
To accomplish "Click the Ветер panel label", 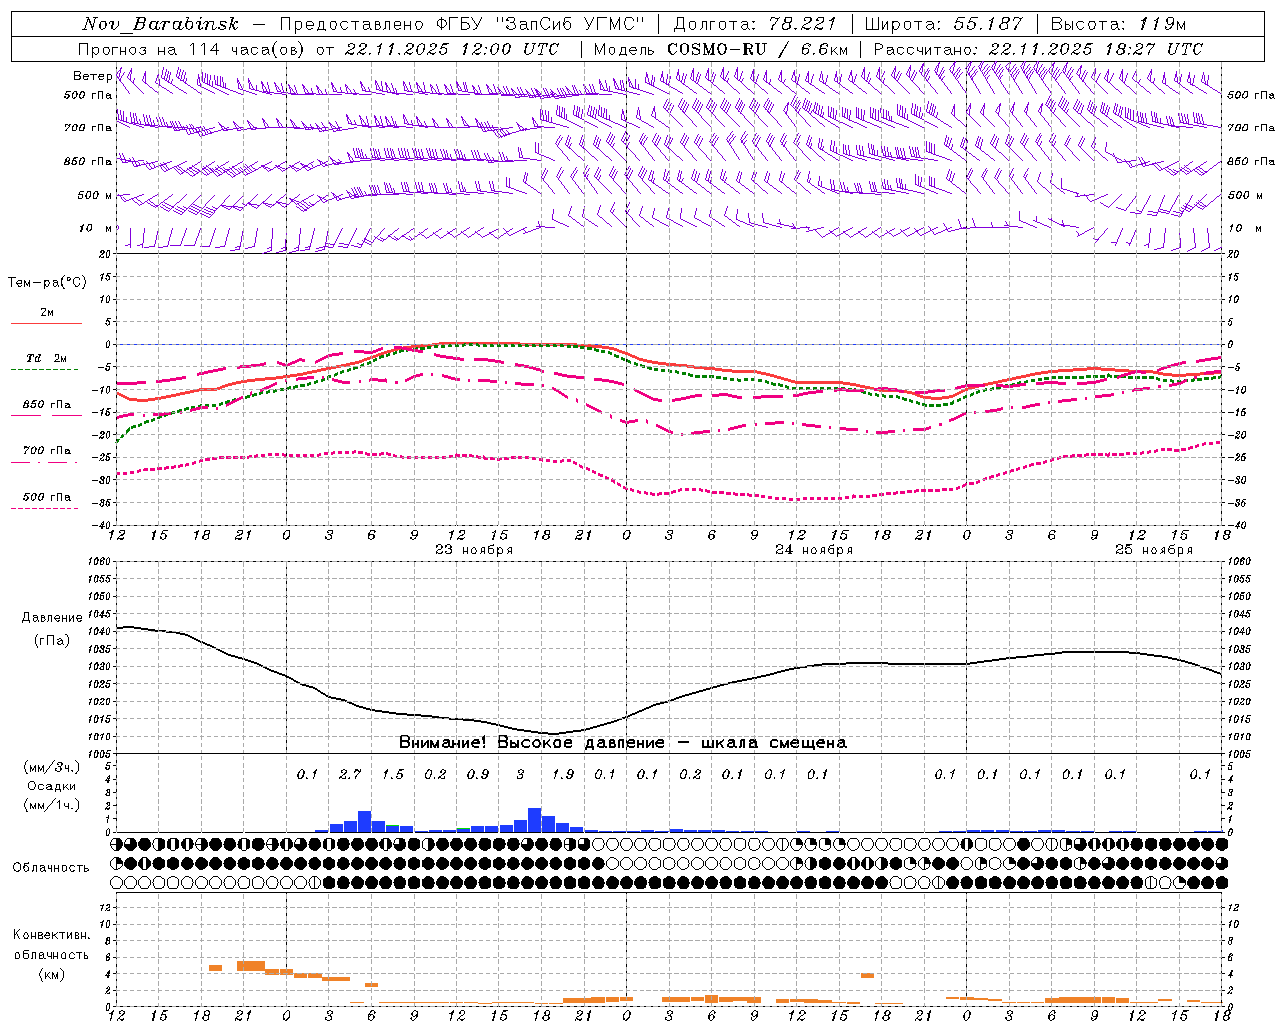I will point(92,76).
